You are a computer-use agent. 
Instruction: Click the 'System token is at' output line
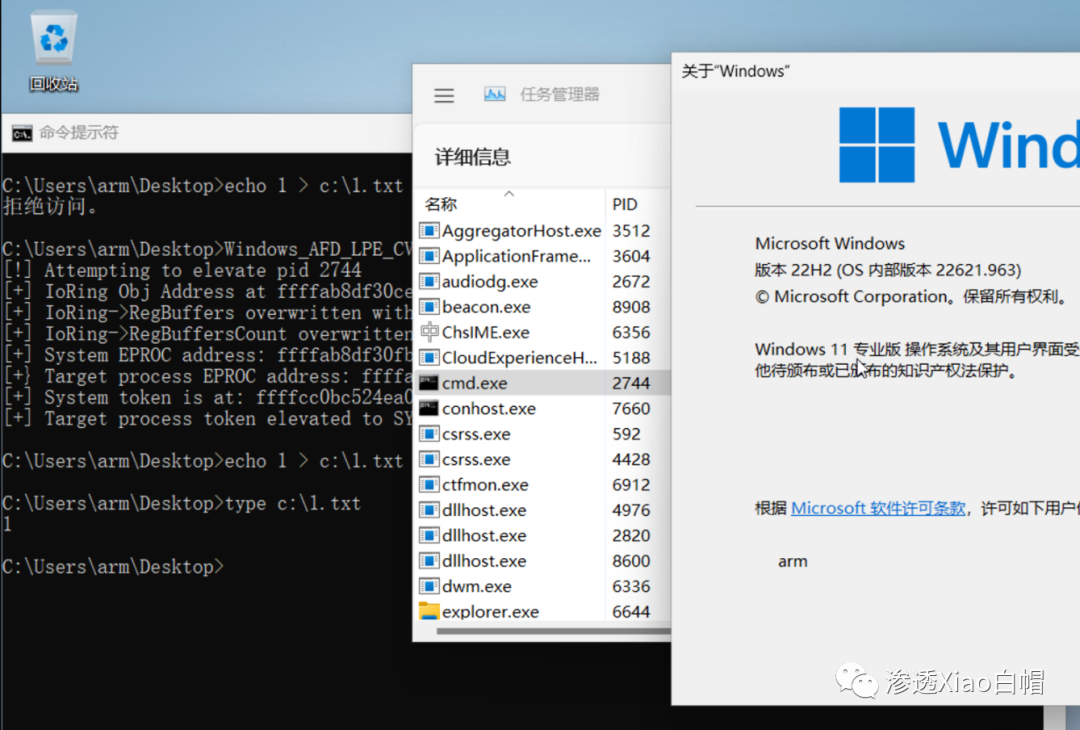pyautogui.click(x=207, y=398)
